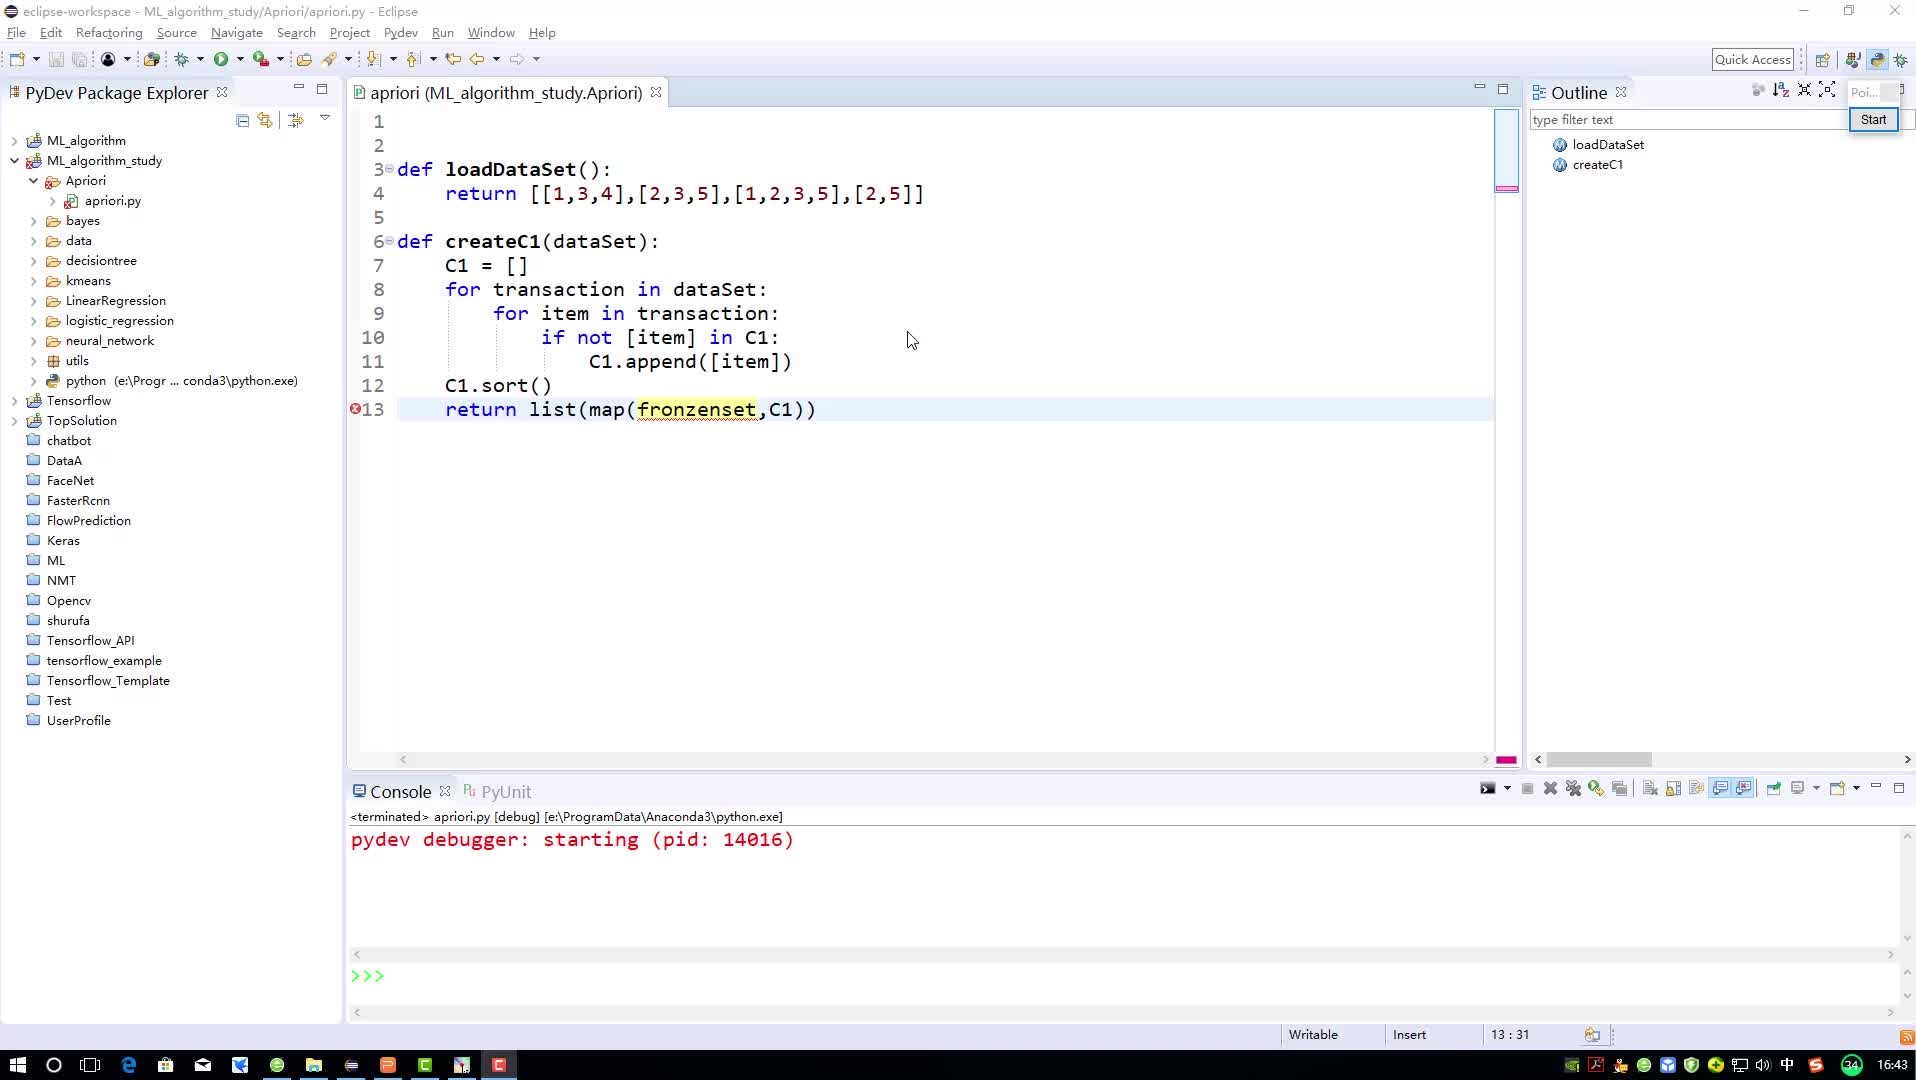Viewport: 1916px width, 1080px height.
Task: Click the Open Type folder icon
Action: click(304, 59)
